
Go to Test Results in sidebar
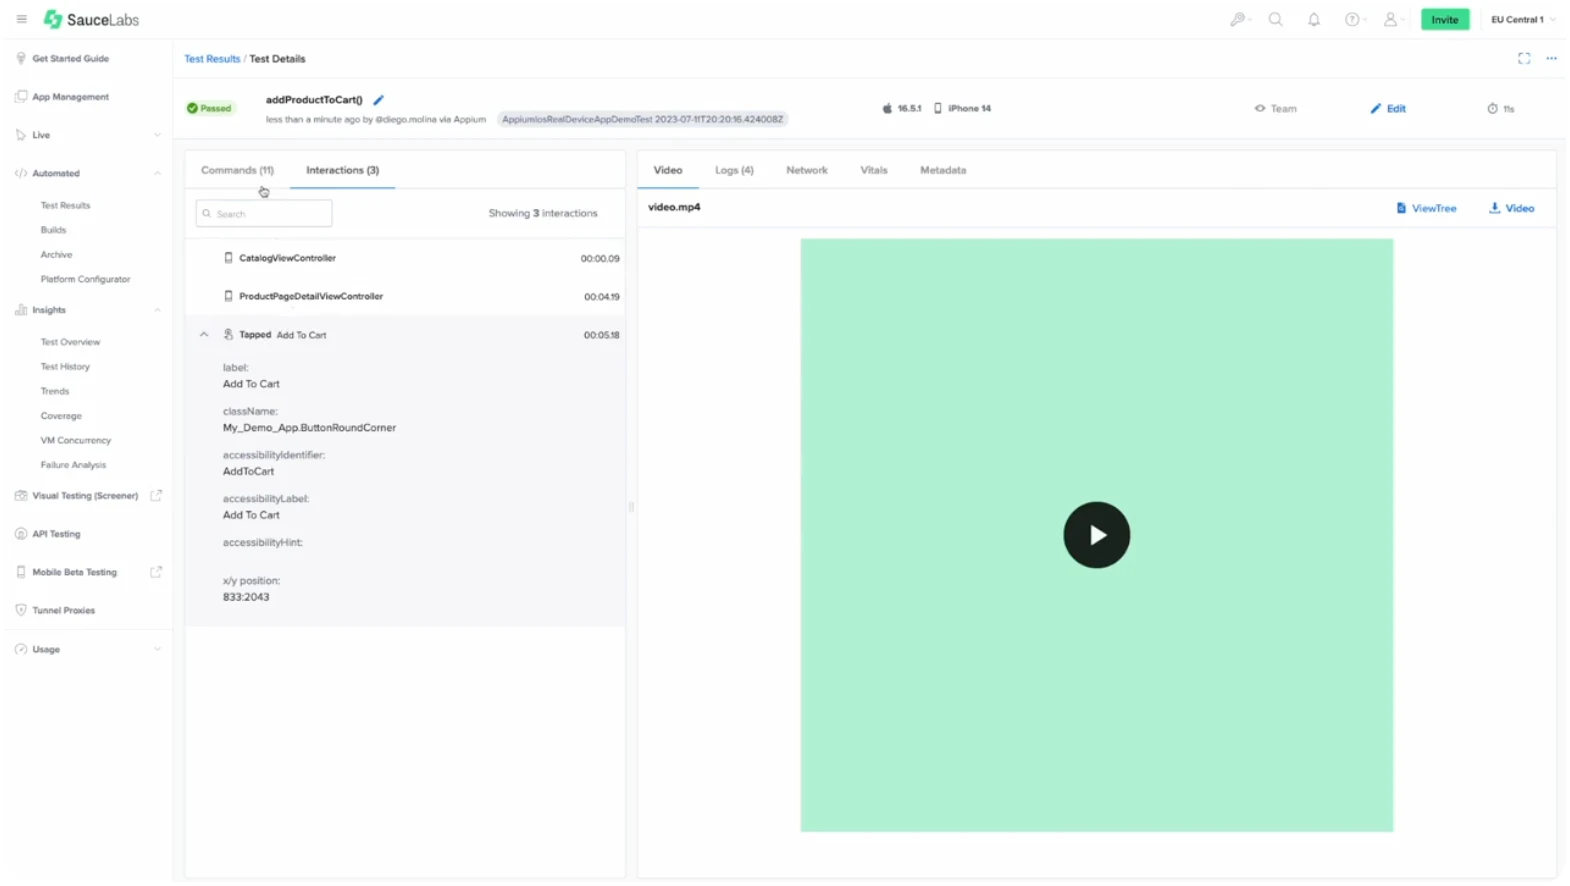(65, 205)
